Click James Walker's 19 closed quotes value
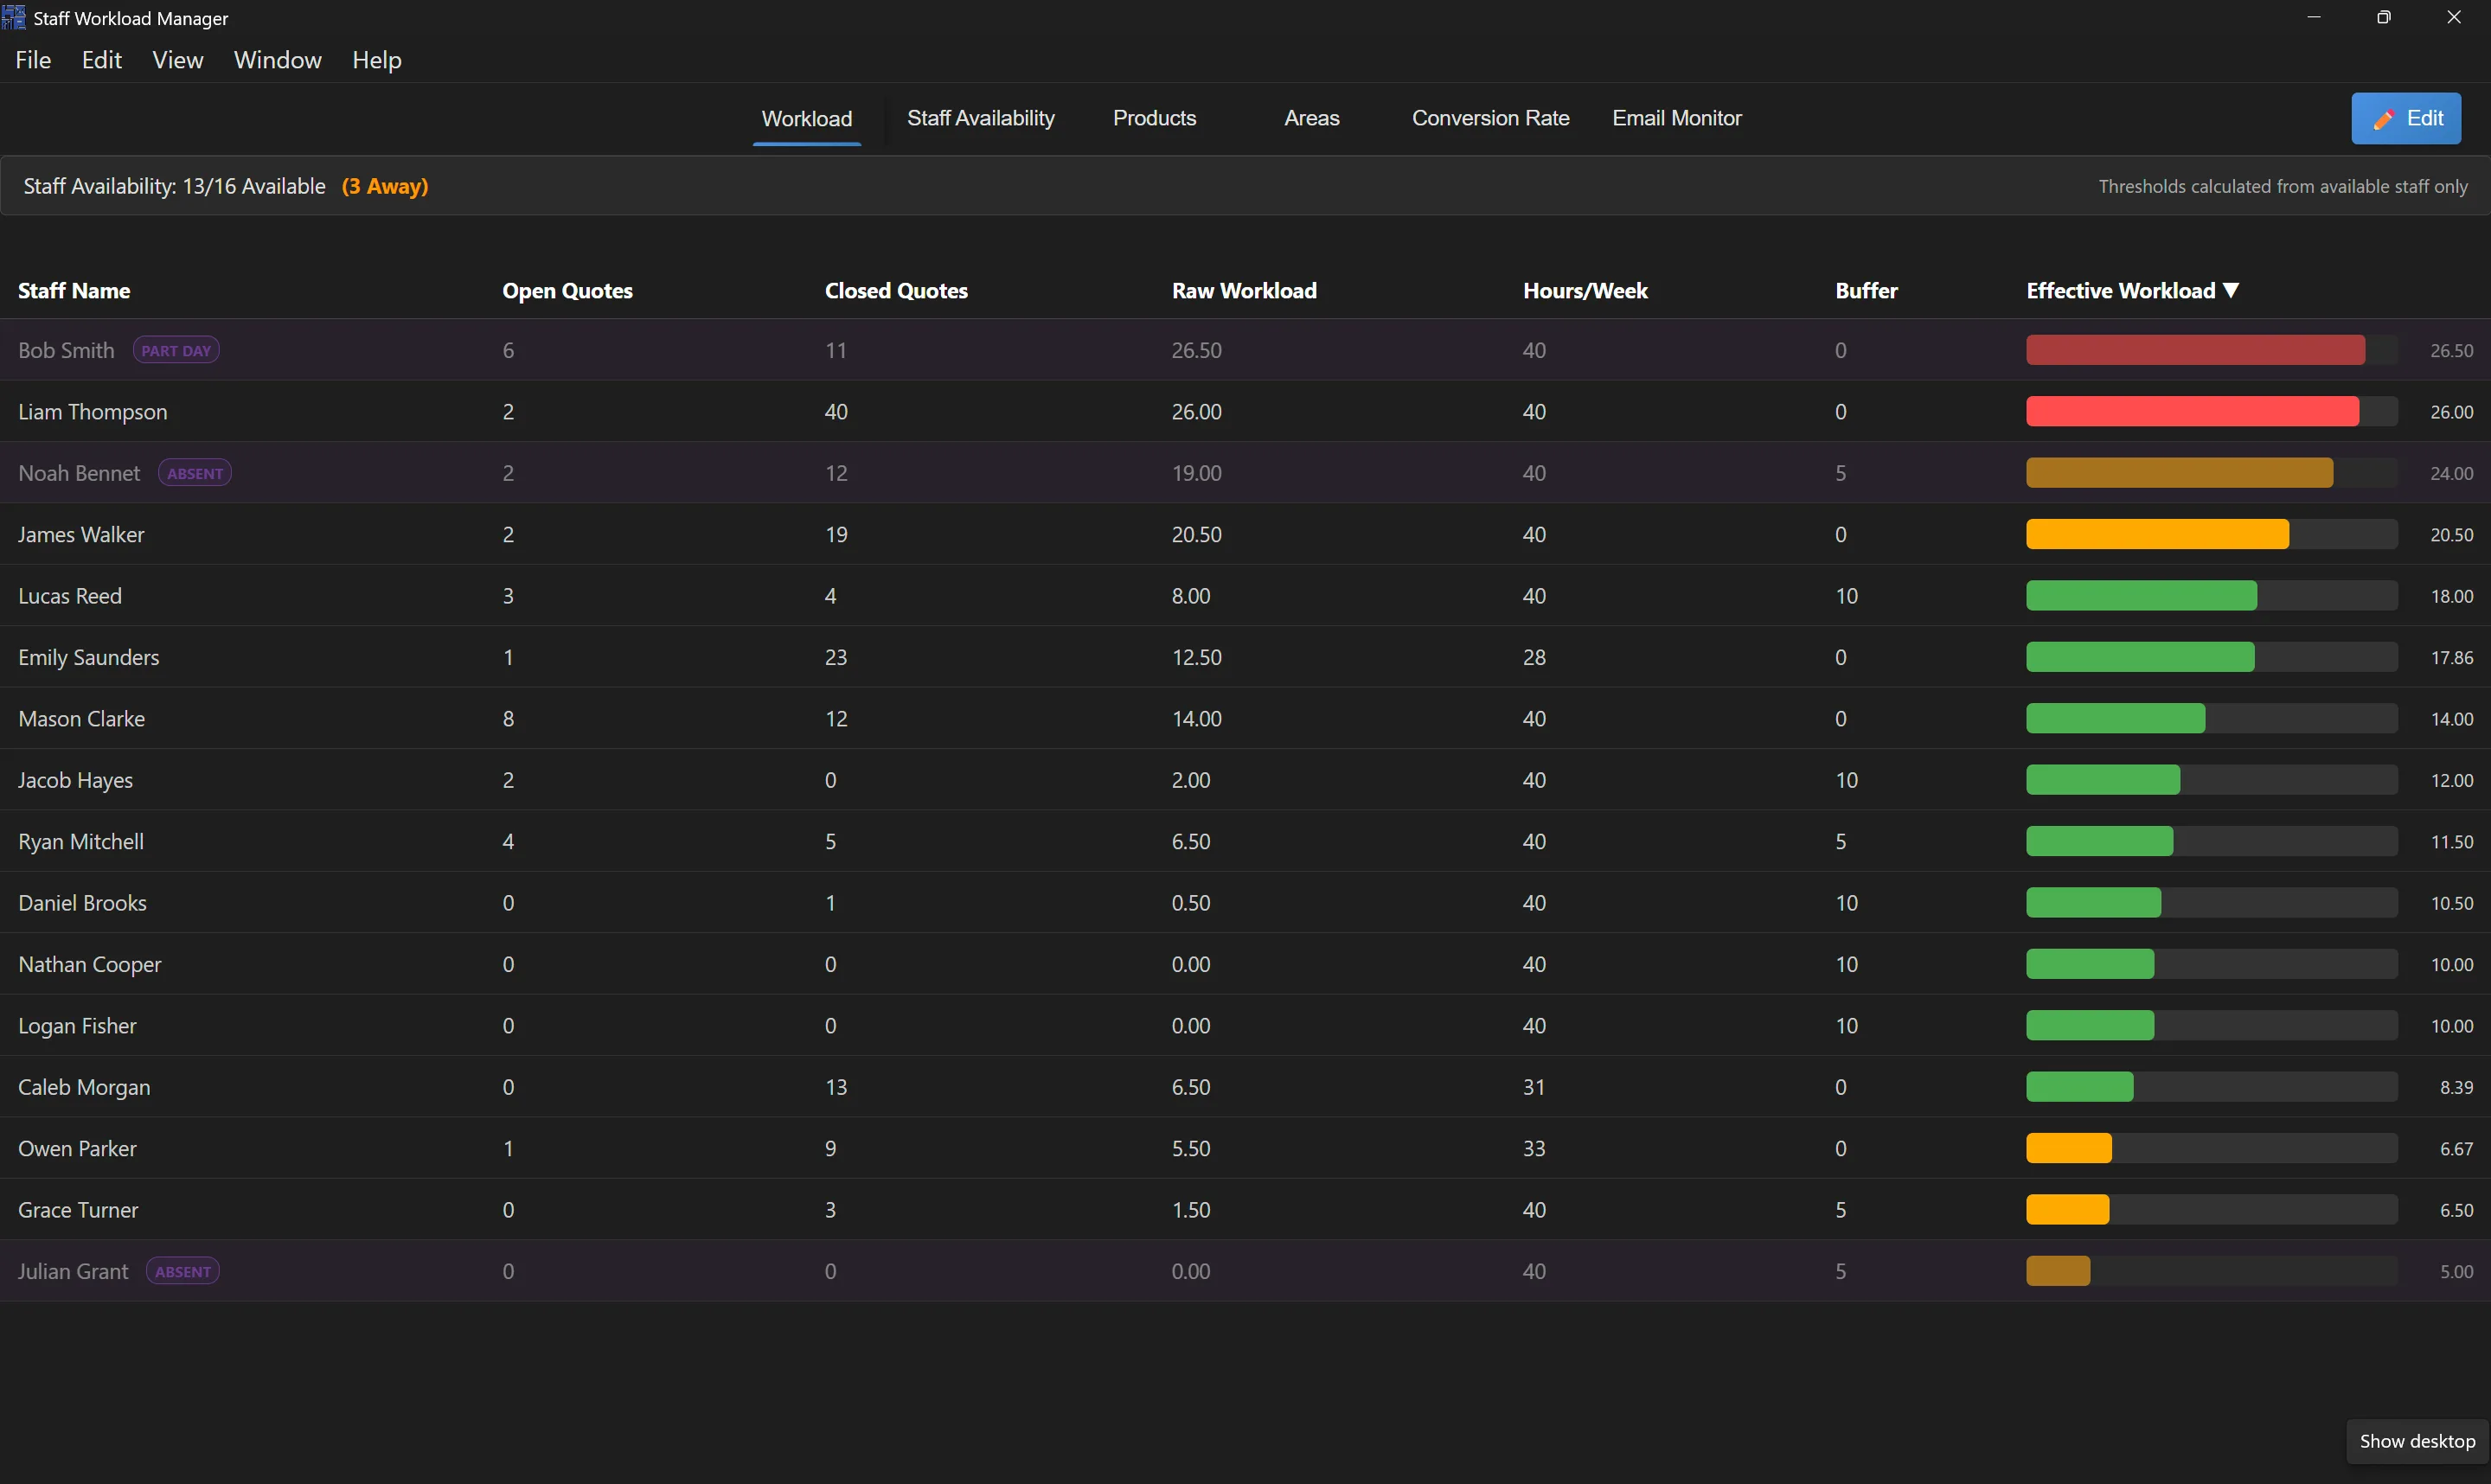 pyautogui.click(x=836, y=534)
